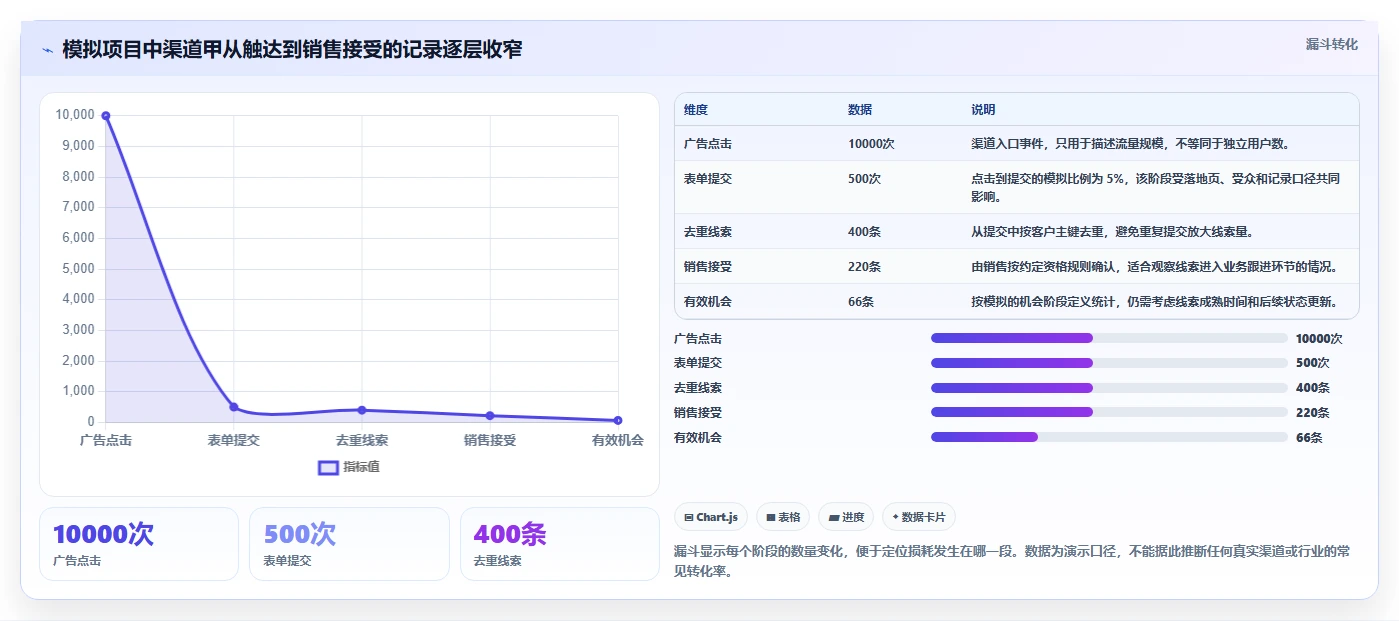Screen dimensions: 1399x621
Task: Click the 有效机会 data point on the chart
Action: [618, 420]
